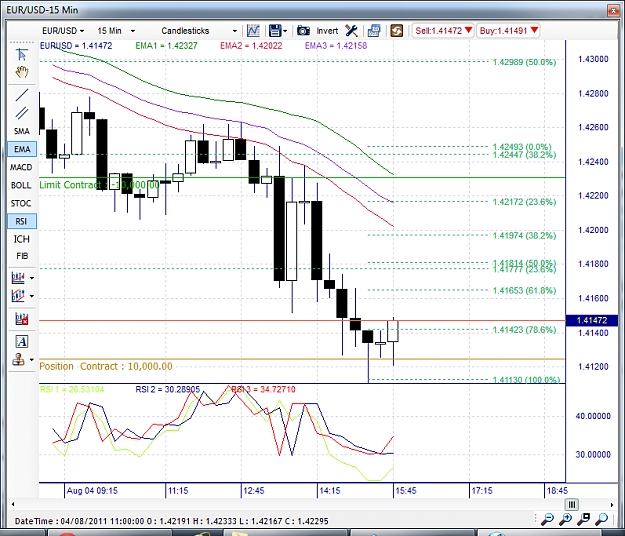Expand red-line indicator icon dropdown arrow
This screenshot has width=625, height=536.
point(31,296)
